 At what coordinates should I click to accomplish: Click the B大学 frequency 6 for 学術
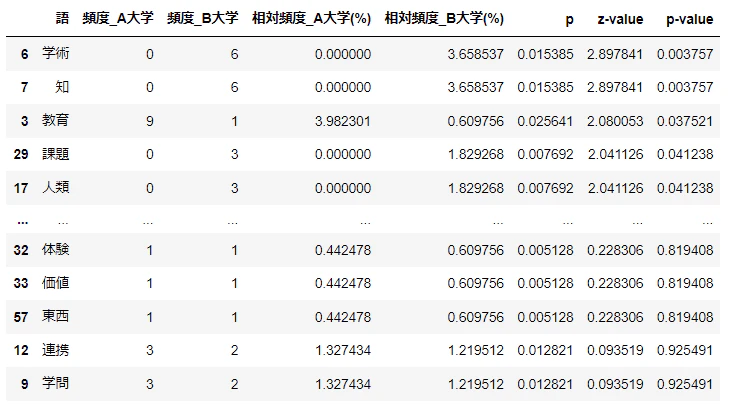click(234, 55)
